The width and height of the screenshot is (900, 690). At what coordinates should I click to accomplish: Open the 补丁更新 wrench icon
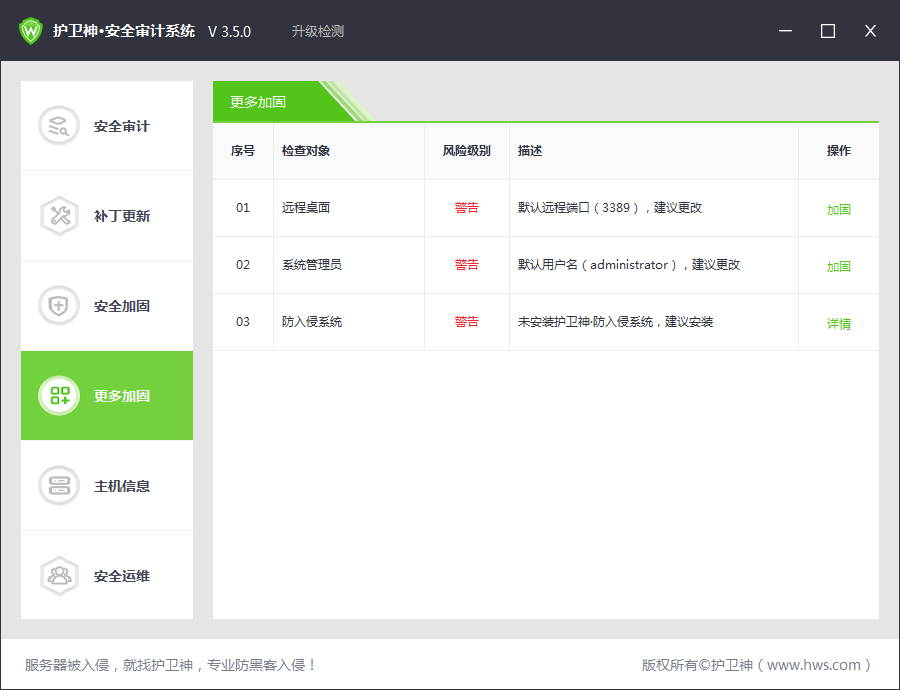click(x=59, y=216)
